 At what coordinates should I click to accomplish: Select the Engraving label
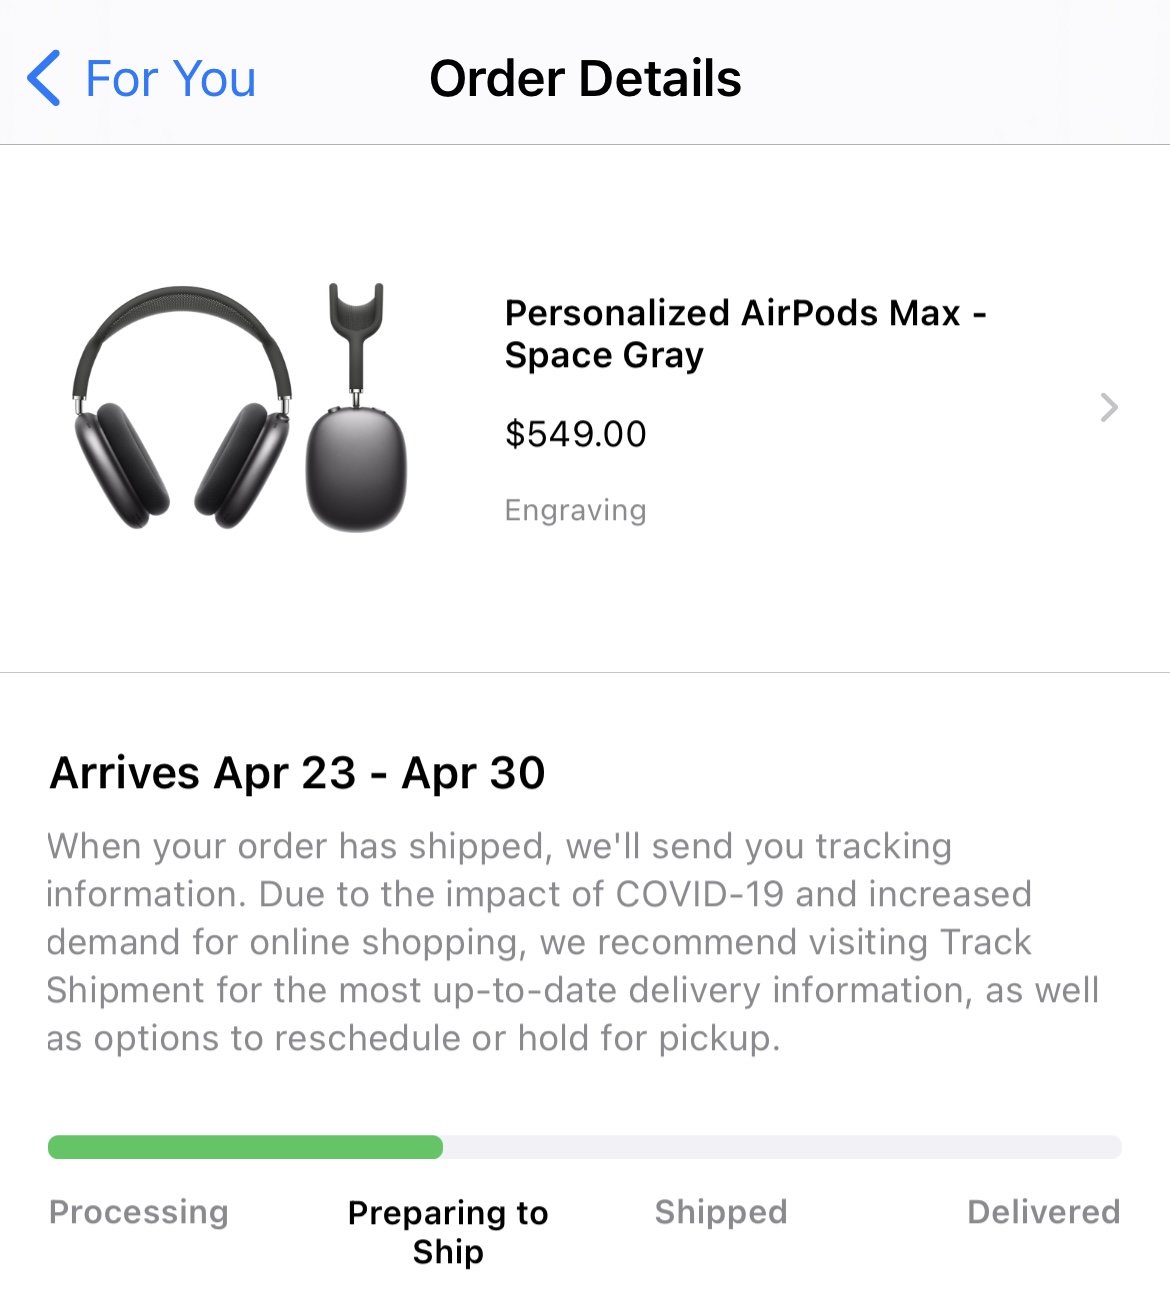pos(575,510)
